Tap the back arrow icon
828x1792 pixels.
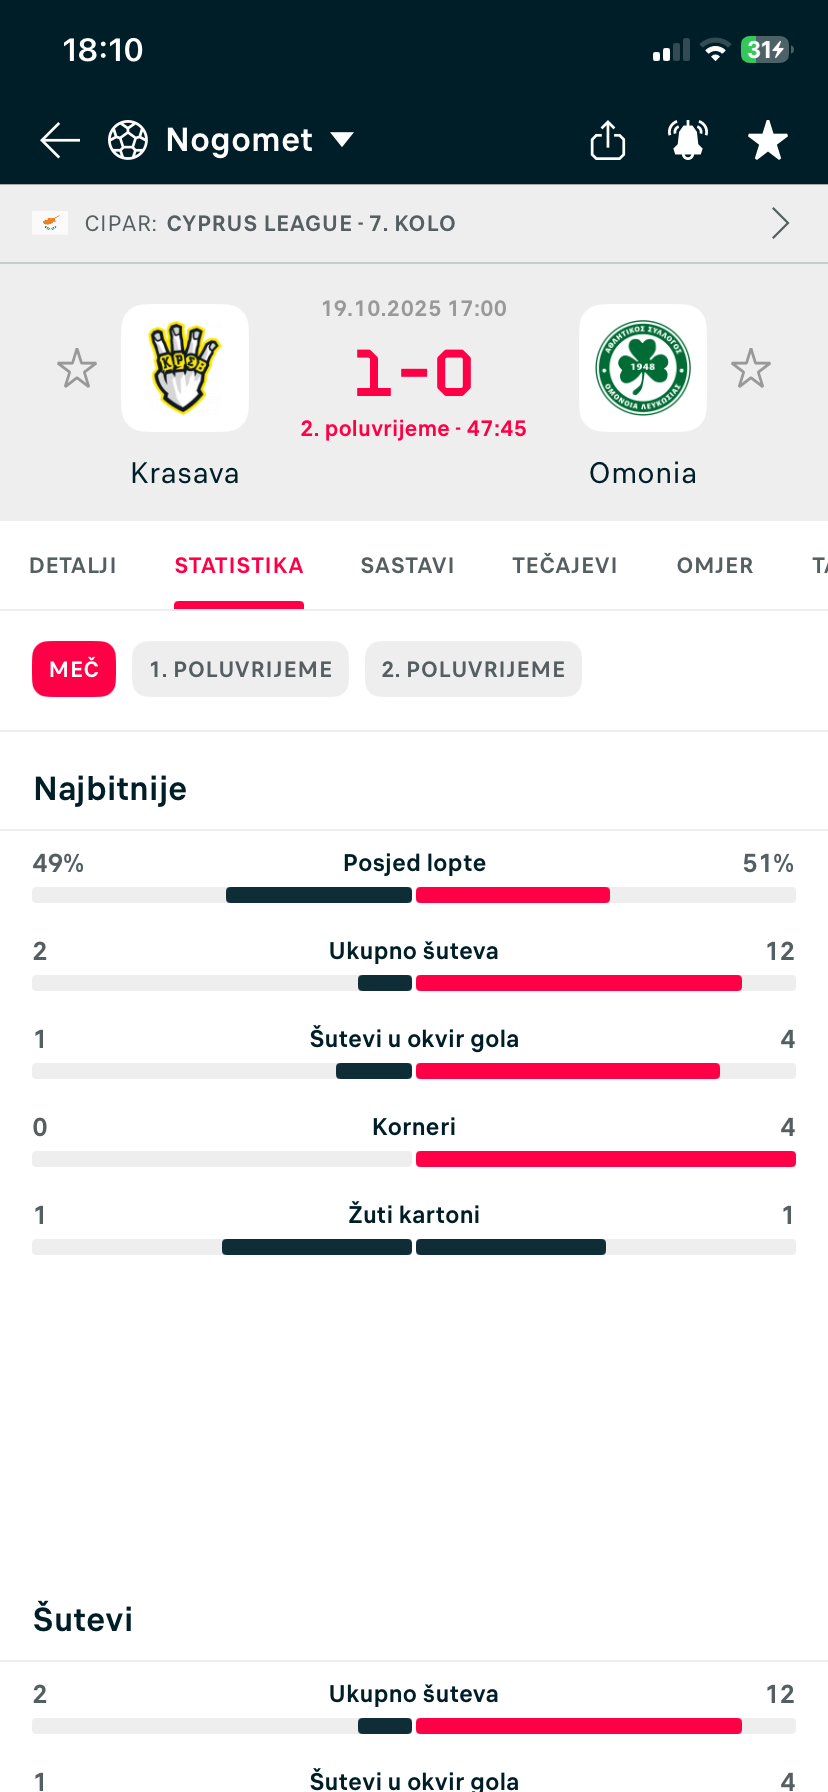60,141
